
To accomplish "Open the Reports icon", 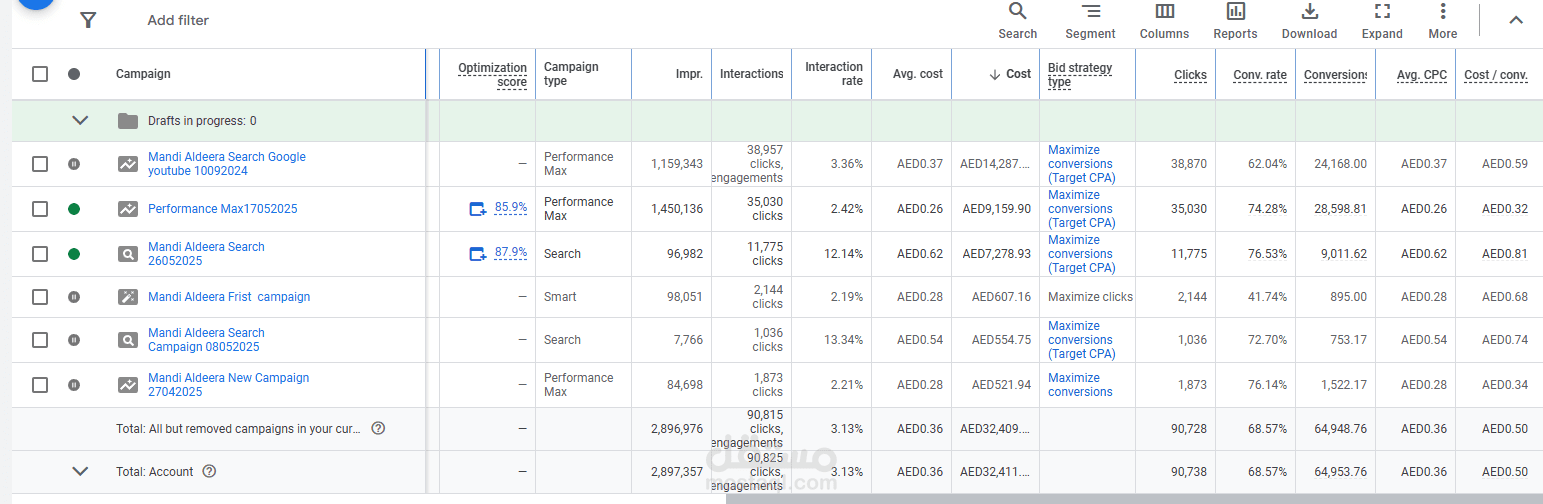I will 1235,20.
